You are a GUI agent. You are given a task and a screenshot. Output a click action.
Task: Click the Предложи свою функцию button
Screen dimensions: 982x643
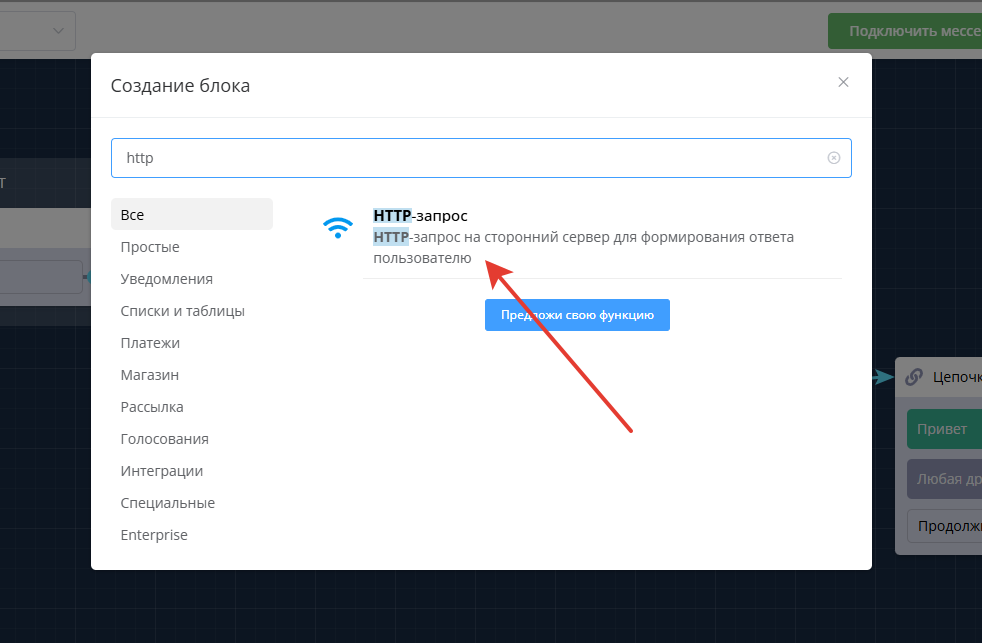(x=577, y=315)
